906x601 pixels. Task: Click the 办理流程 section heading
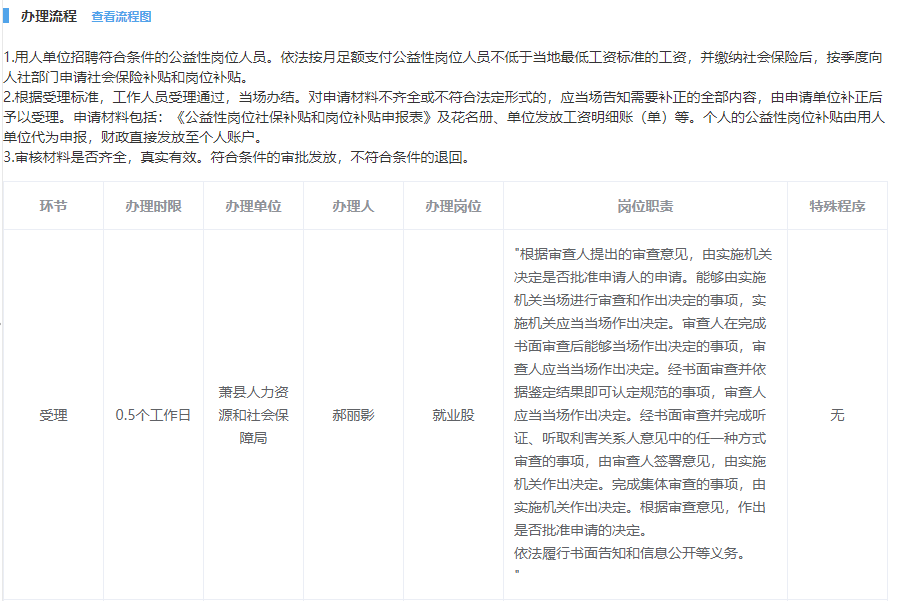(49, 16)
